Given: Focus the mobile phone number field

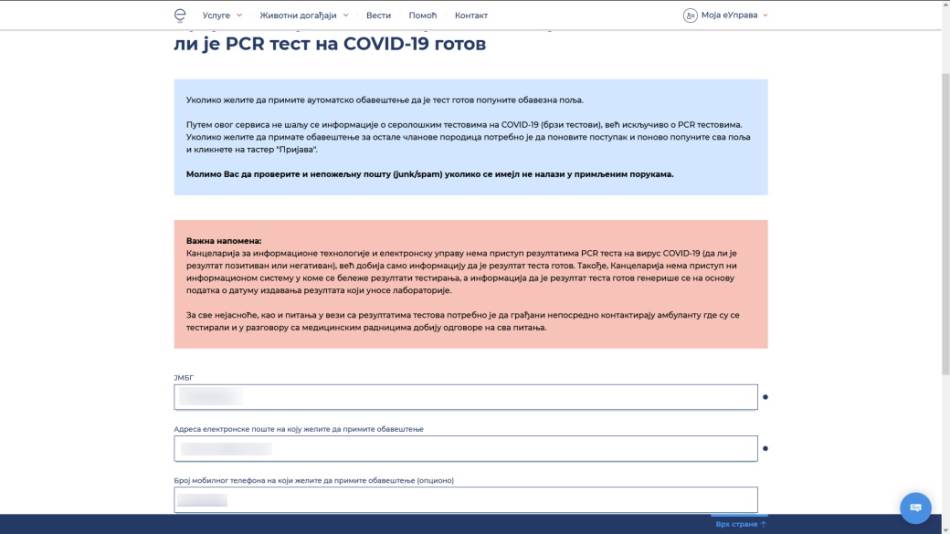Looking at the screenshot, I should point(465,500).
